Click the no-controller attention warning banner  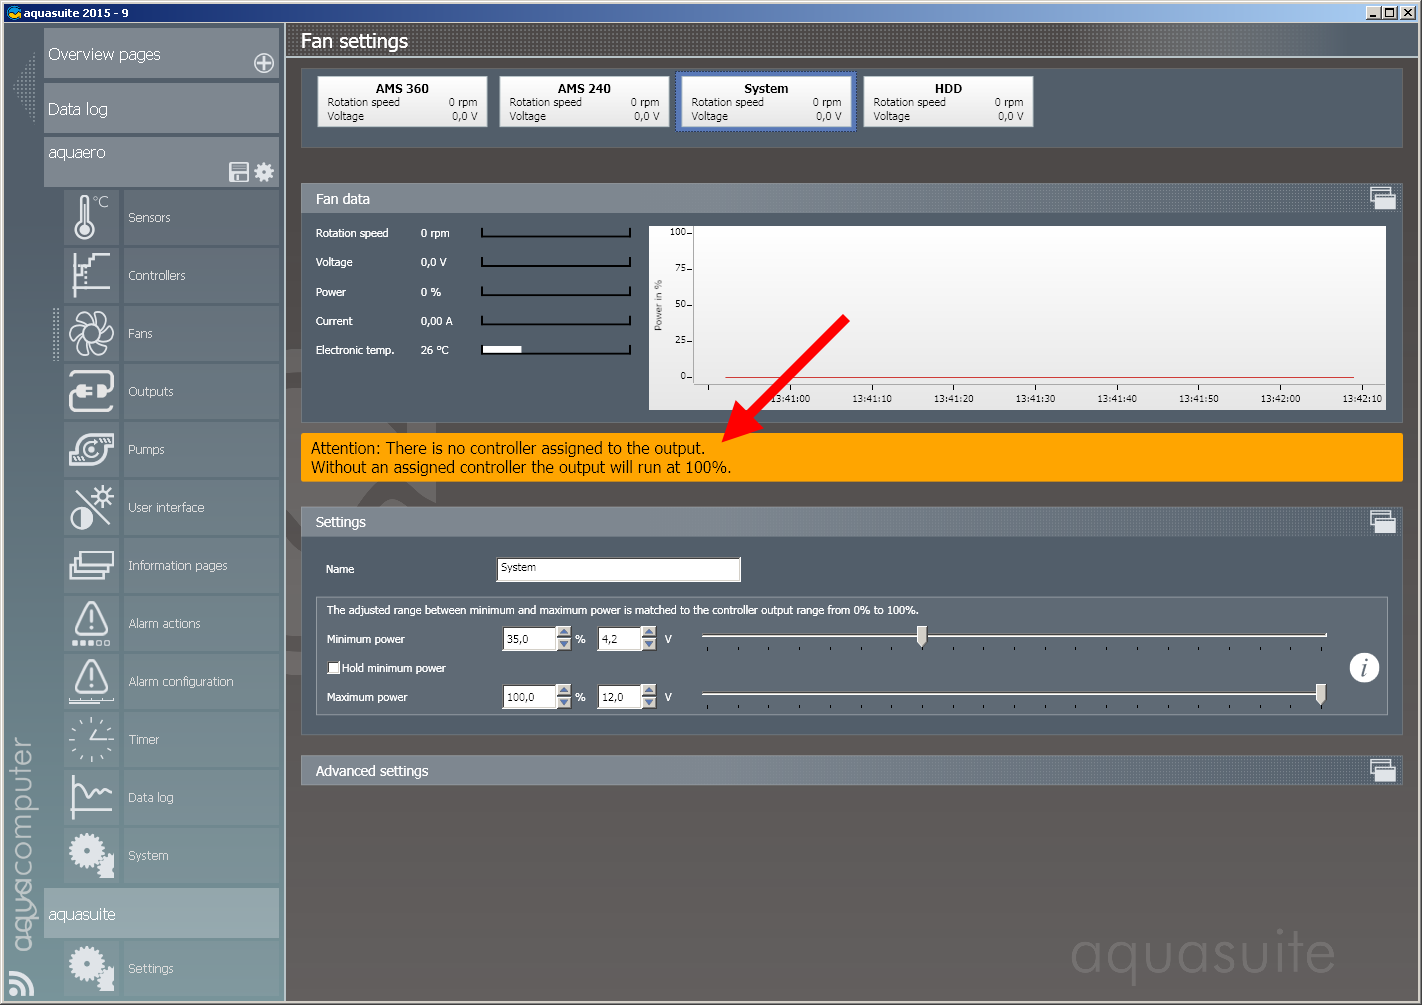click(852, 457)
